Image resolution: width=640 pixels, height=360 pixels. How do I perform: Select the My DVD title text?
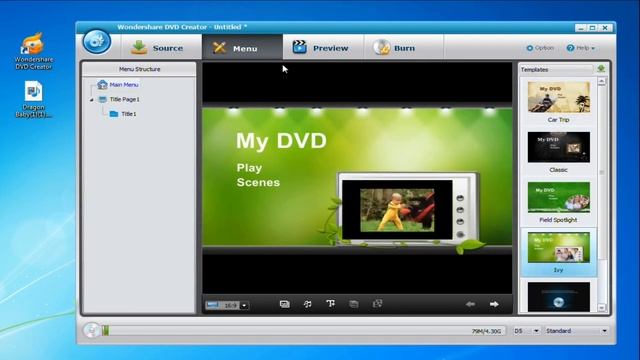tap(281, 141)
